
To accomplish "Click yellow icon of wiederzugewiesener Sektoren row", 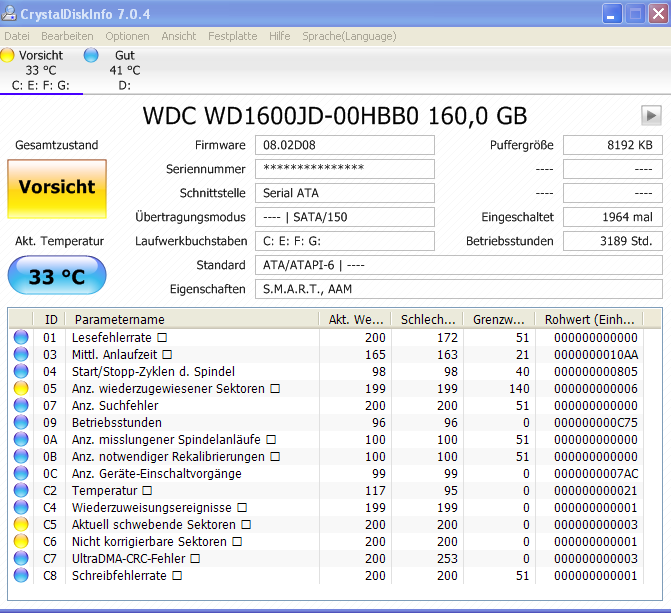I will [21, 389].
